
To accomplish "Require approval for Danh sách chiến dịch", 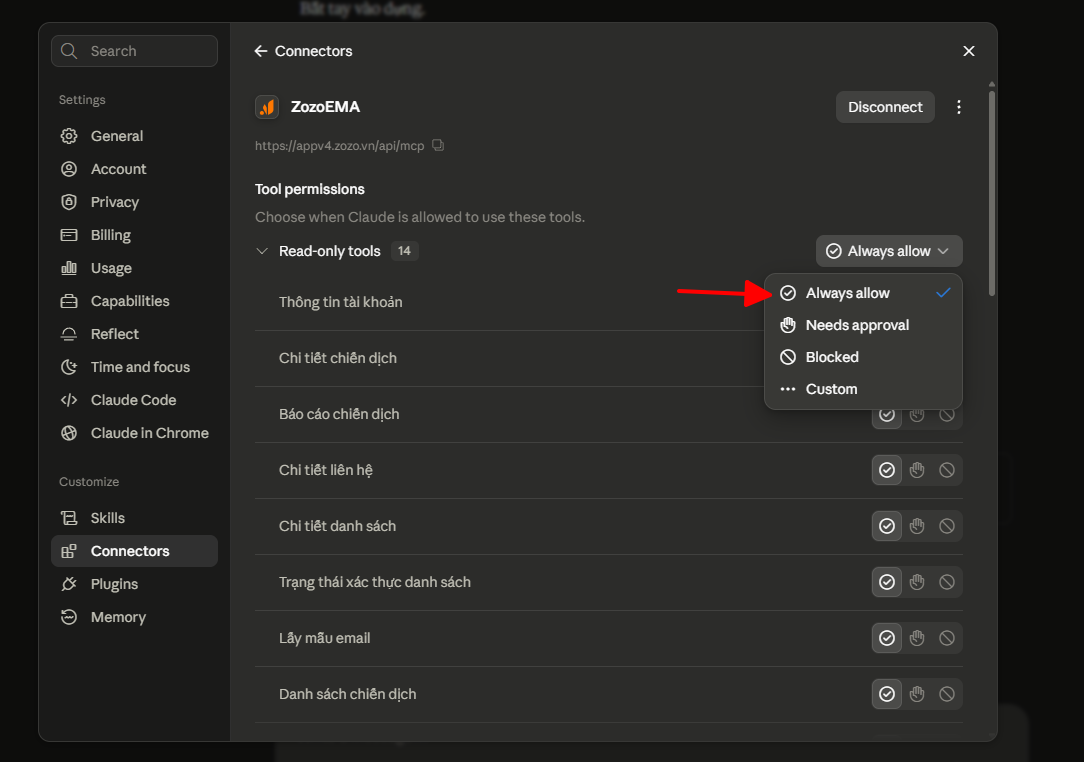I will (x=917, y=694).
